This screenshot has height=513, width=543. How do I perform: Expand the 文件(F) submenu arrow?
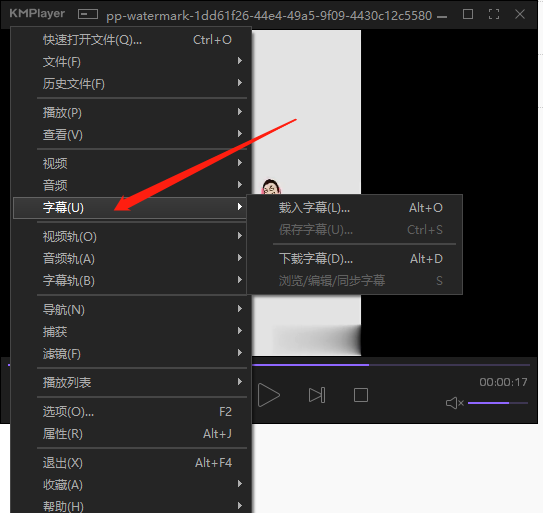[x=240, y=61]
